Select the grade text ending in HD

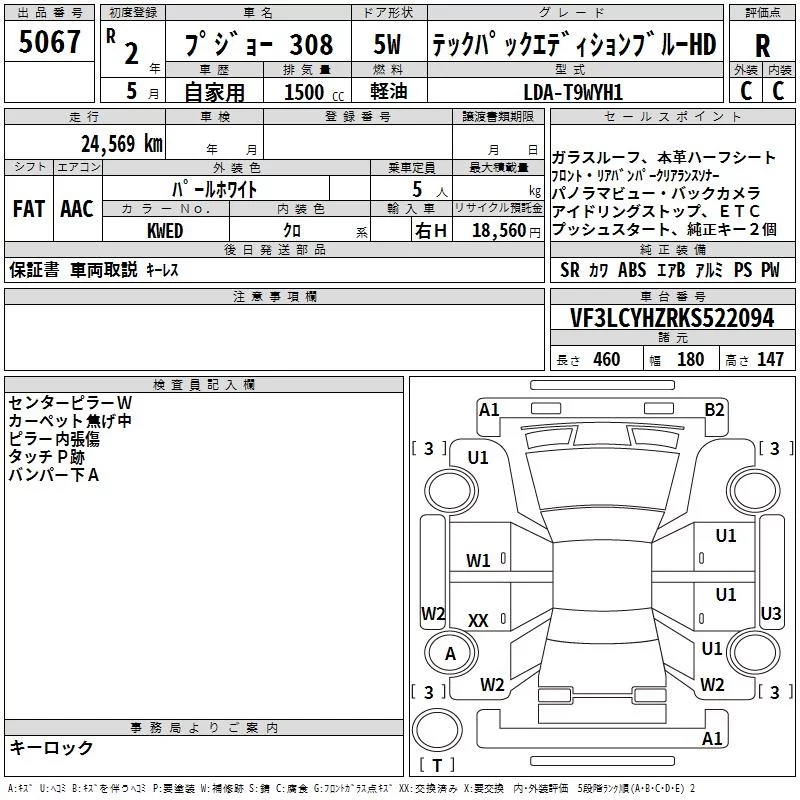(574, 44)
